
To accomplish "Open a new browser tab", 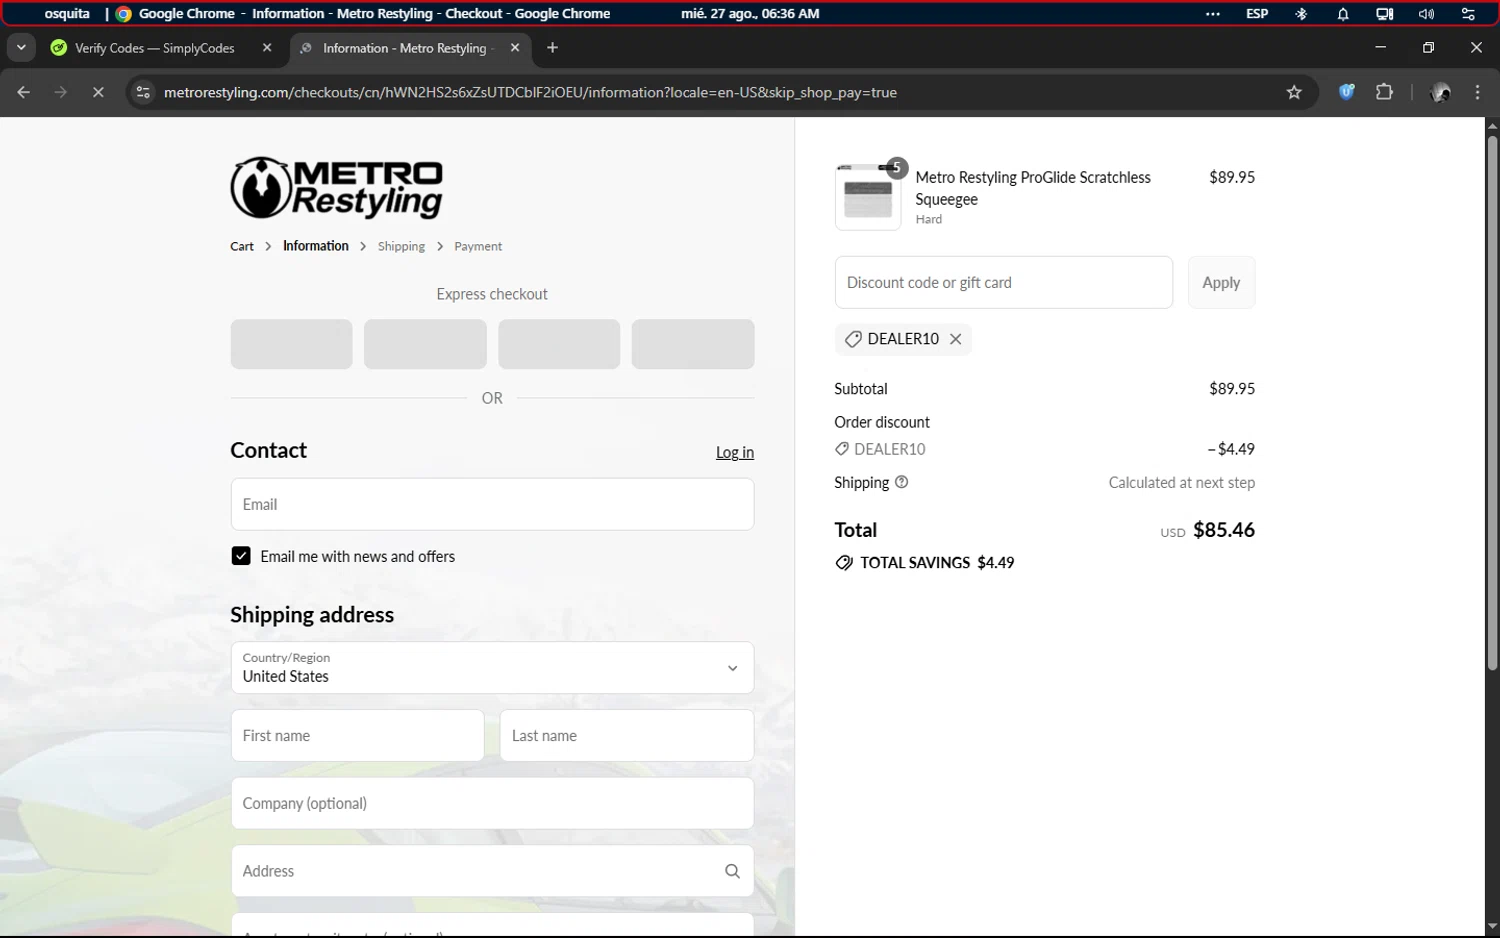I will 552,47.
